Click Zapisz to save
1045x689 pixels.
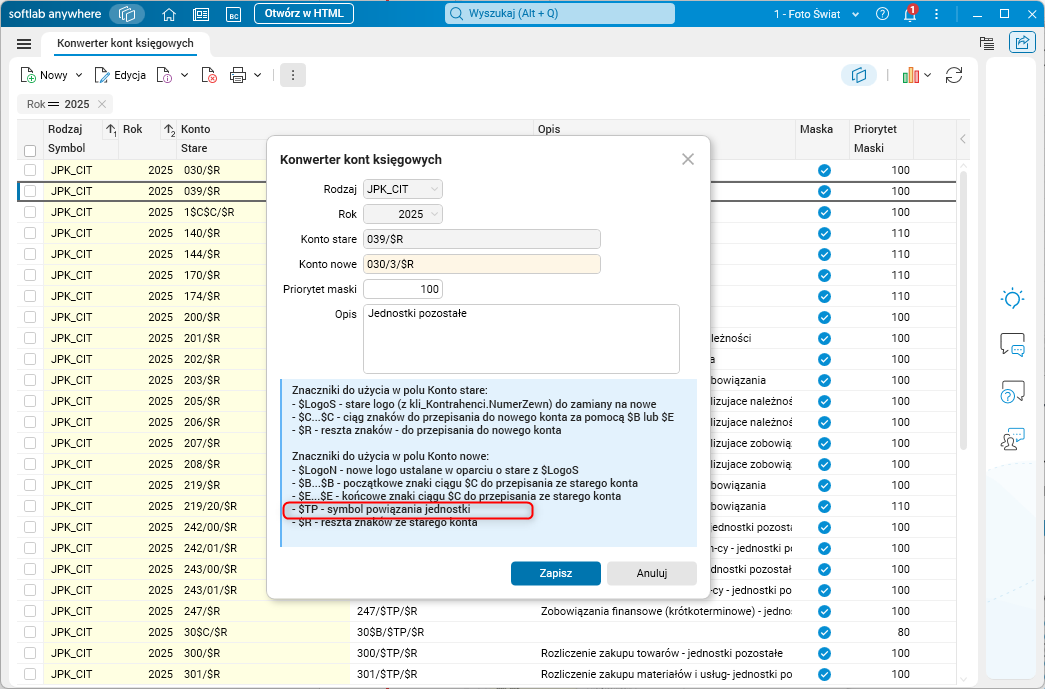click(556, 573)
